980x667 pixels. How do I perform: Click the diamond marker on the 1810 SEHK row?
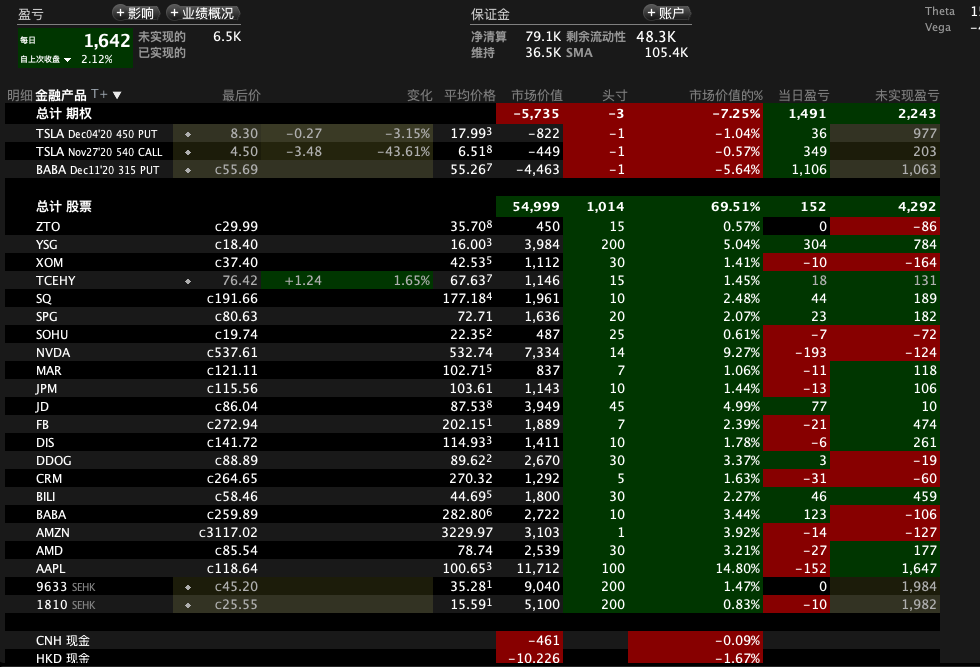188,605
